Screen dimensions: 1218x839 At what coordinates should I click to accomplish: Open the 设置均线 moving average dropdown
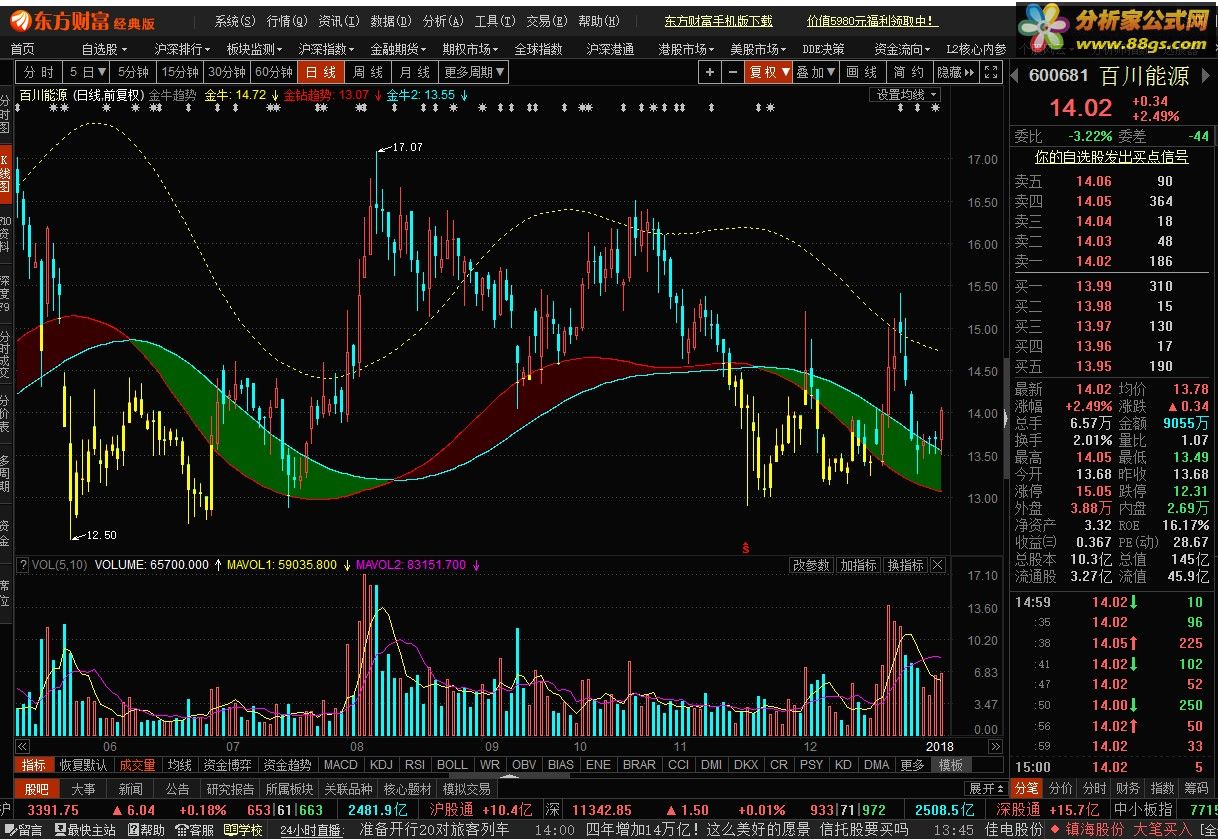(903, 94)
